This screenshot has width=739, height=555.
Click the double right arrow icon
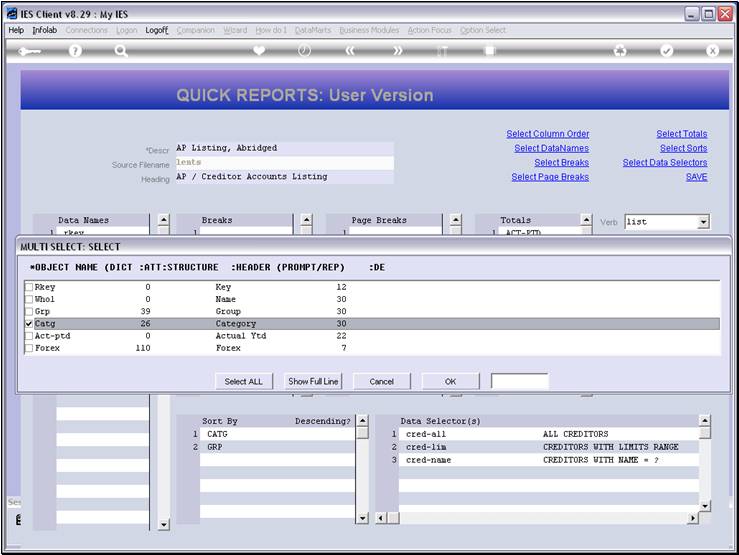pos(398,50)
